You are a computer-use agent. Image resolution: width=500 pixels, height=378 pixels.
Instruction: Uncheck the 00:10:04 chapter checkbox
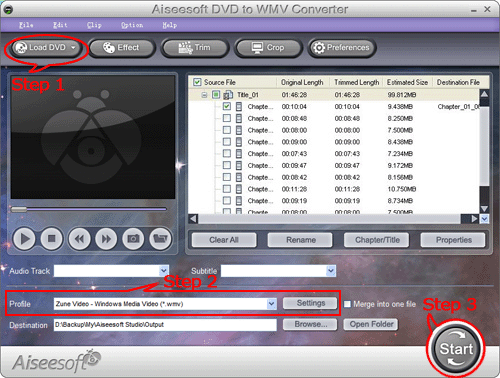pos(227,107)
